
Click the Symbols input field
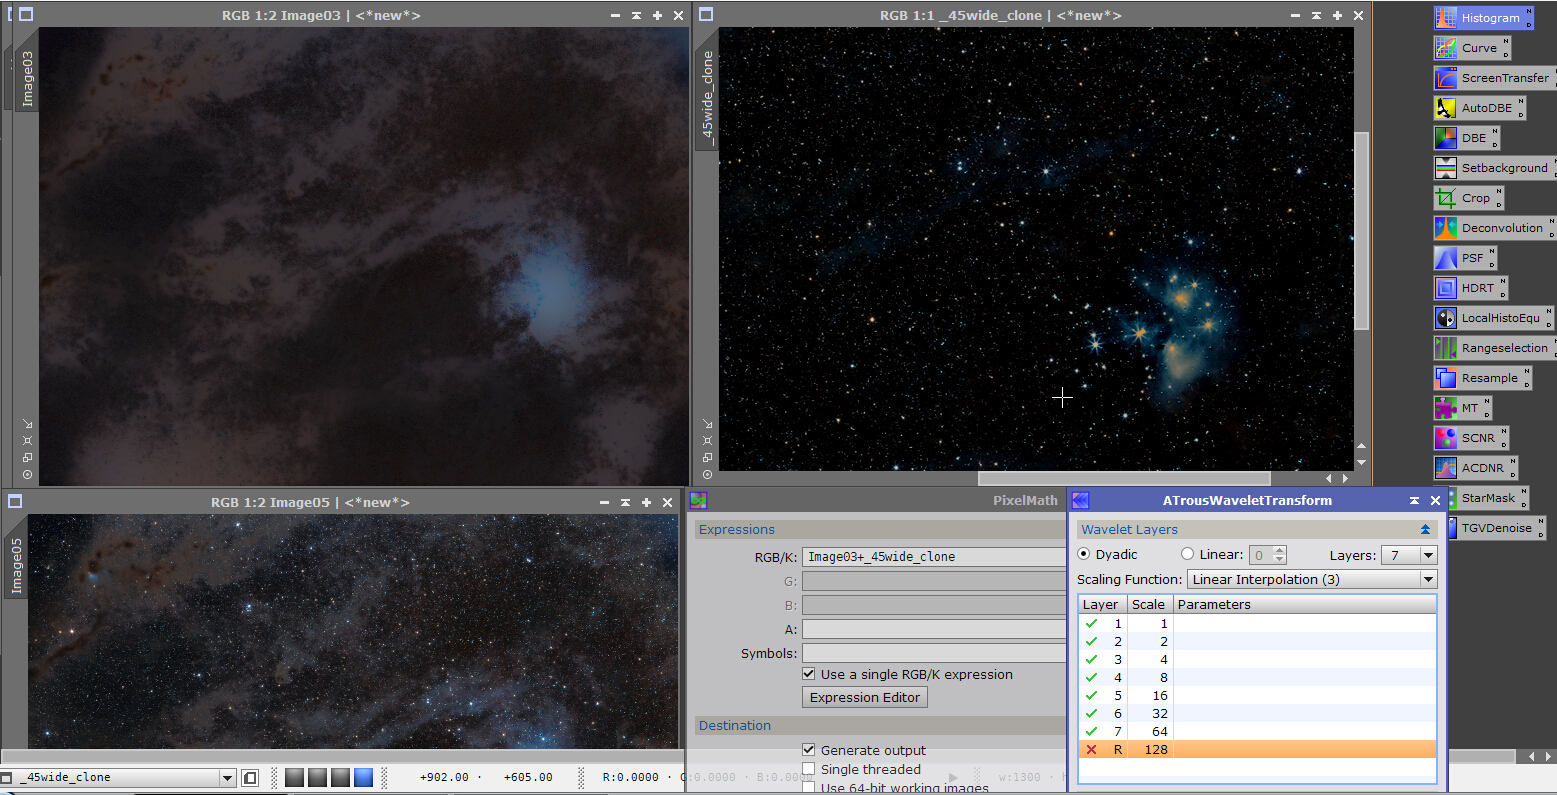coord(934,653)
